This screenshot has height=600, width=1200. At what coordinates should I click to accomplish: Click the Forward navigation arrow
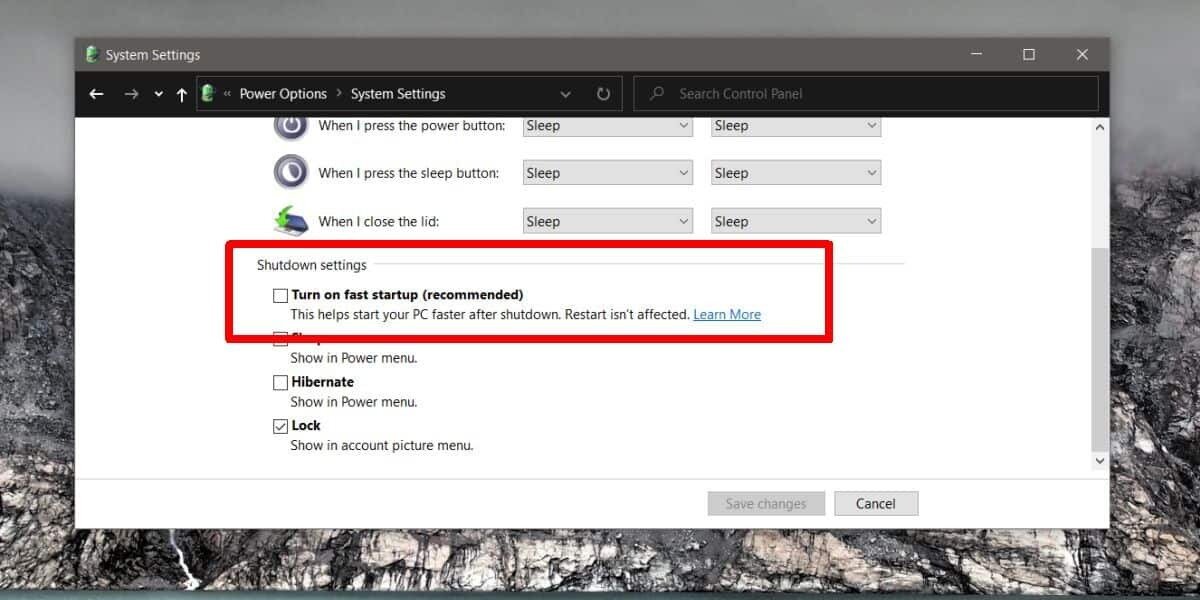(131, 93)
